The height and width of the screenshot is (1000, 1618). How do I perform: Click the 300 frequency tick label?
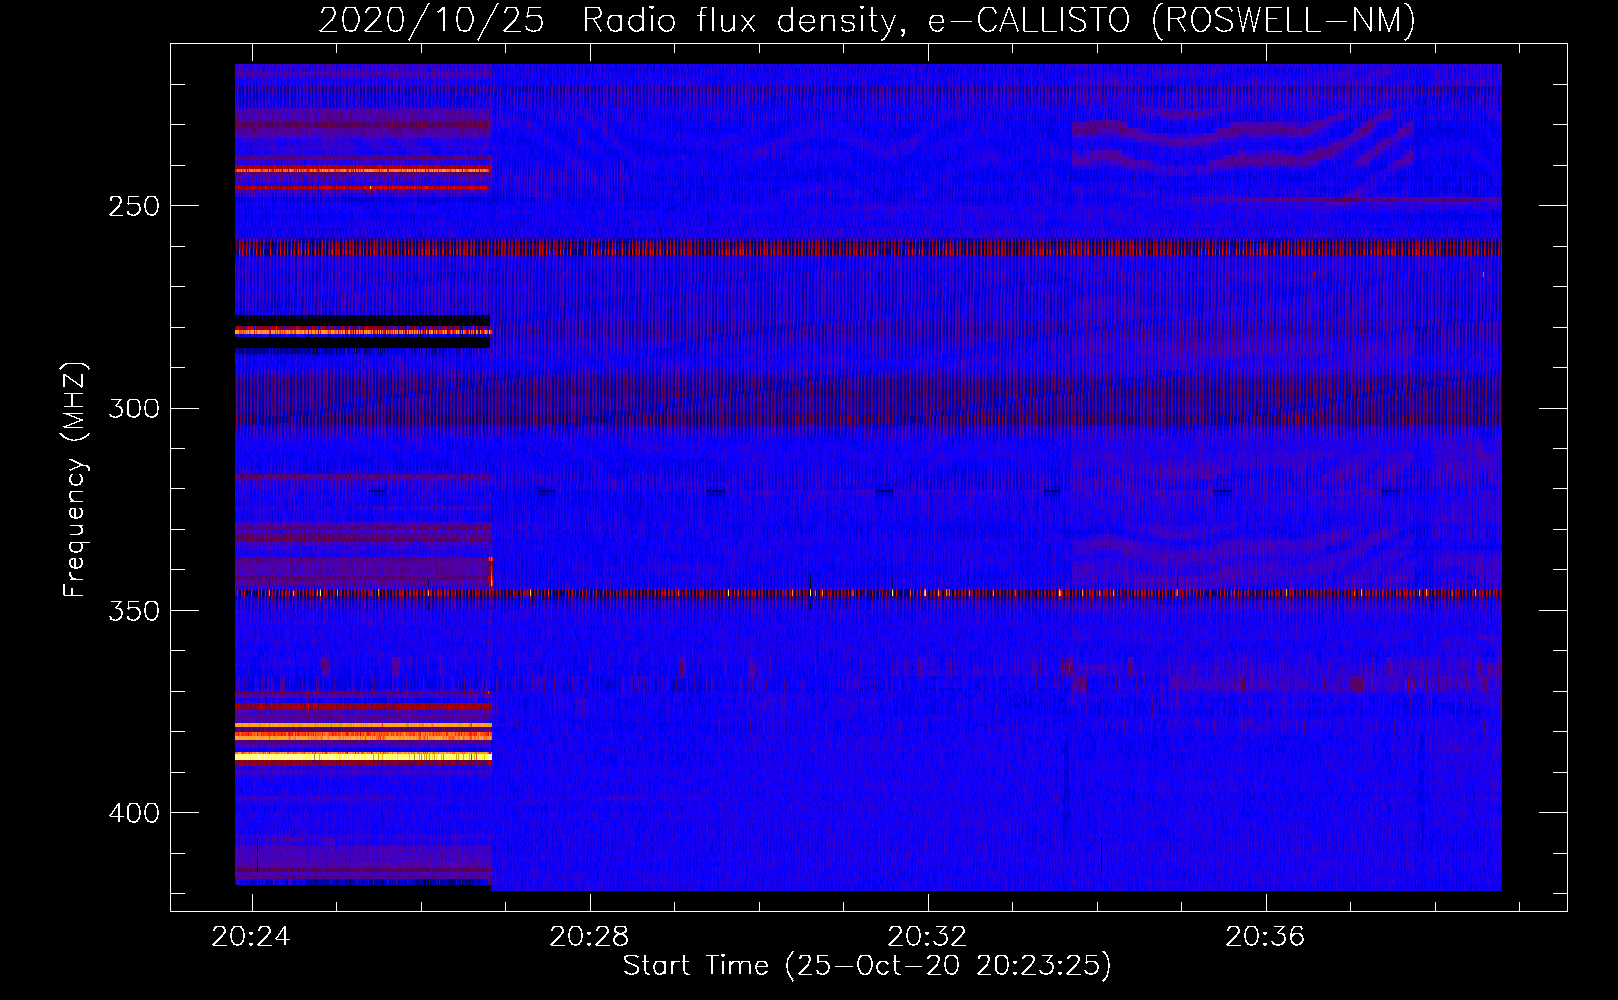(134, 409)
